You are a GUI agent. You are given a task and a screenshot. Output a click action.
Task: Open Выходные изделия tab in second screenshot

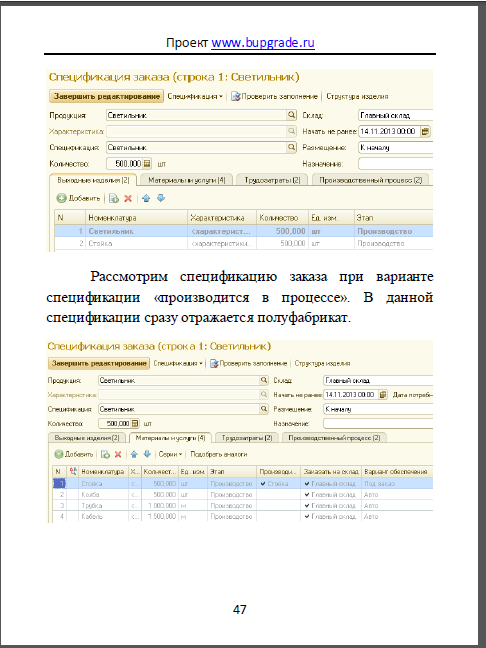(x=87, y=438)
